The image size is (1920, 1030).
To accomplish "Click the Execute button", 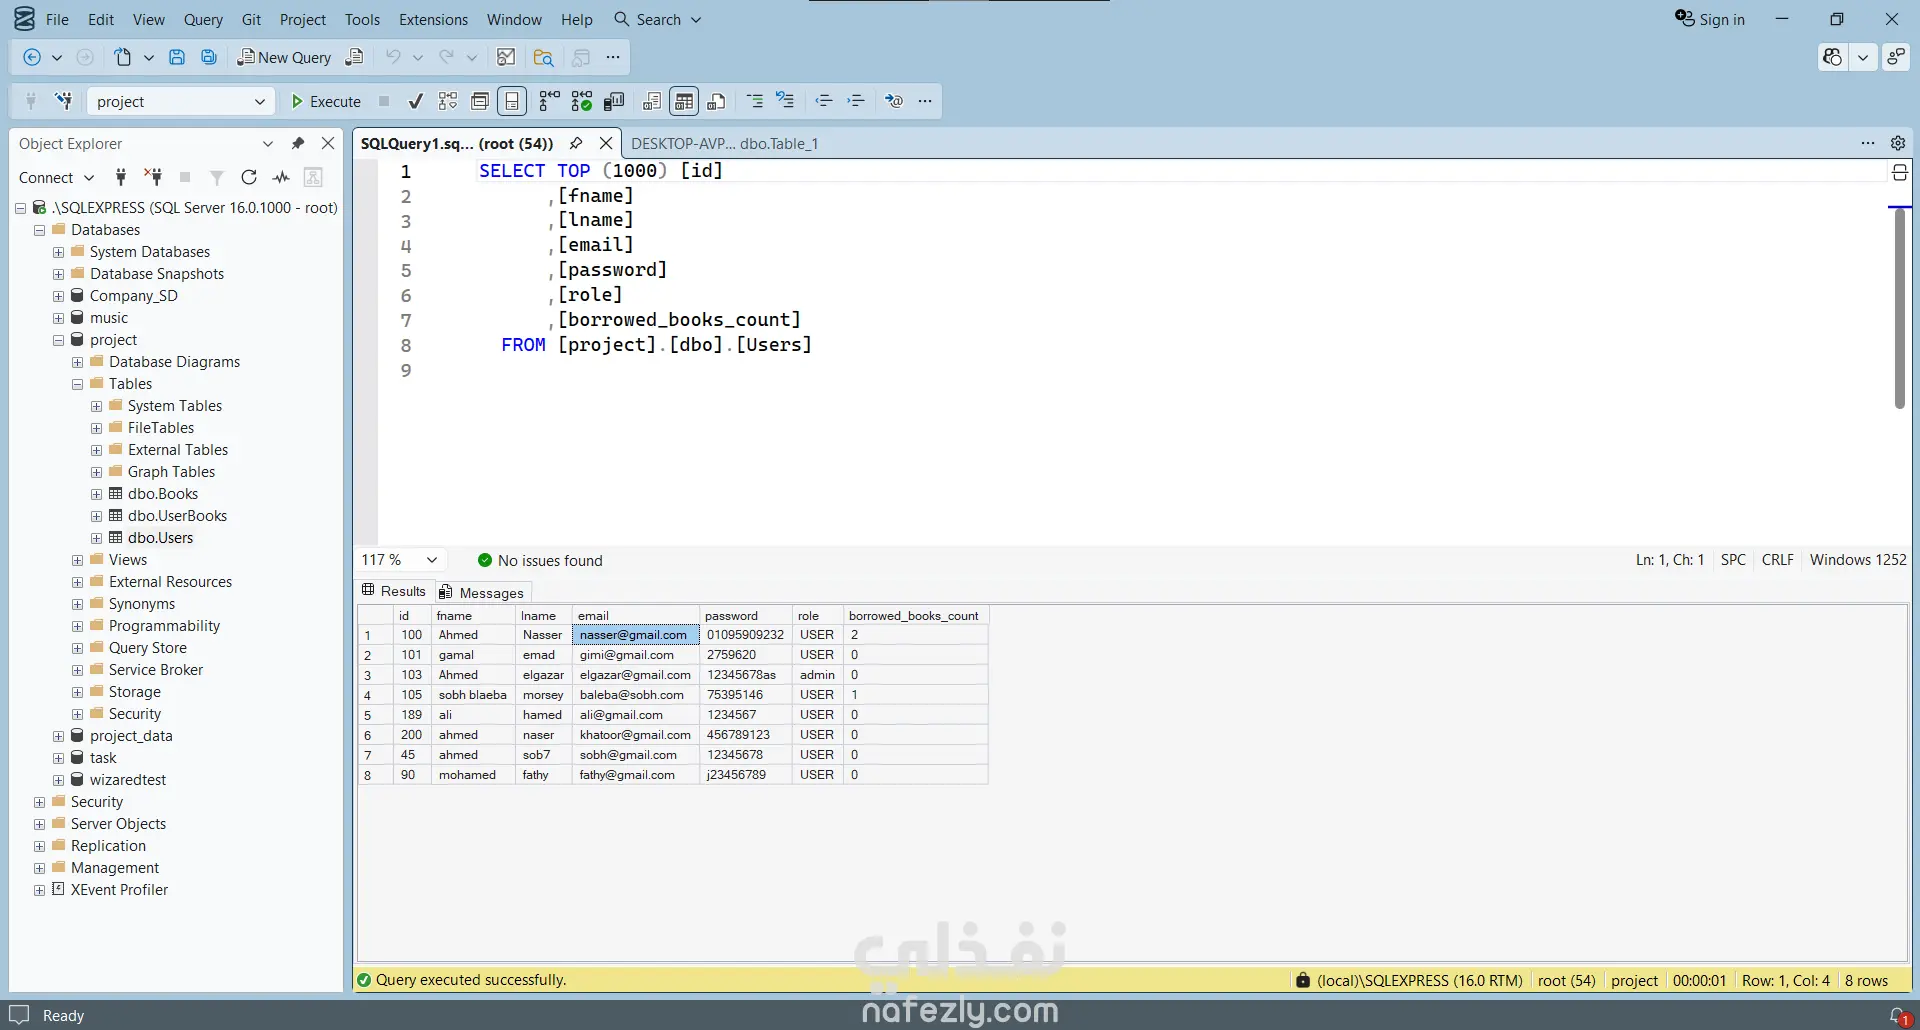I will point(325,101).
